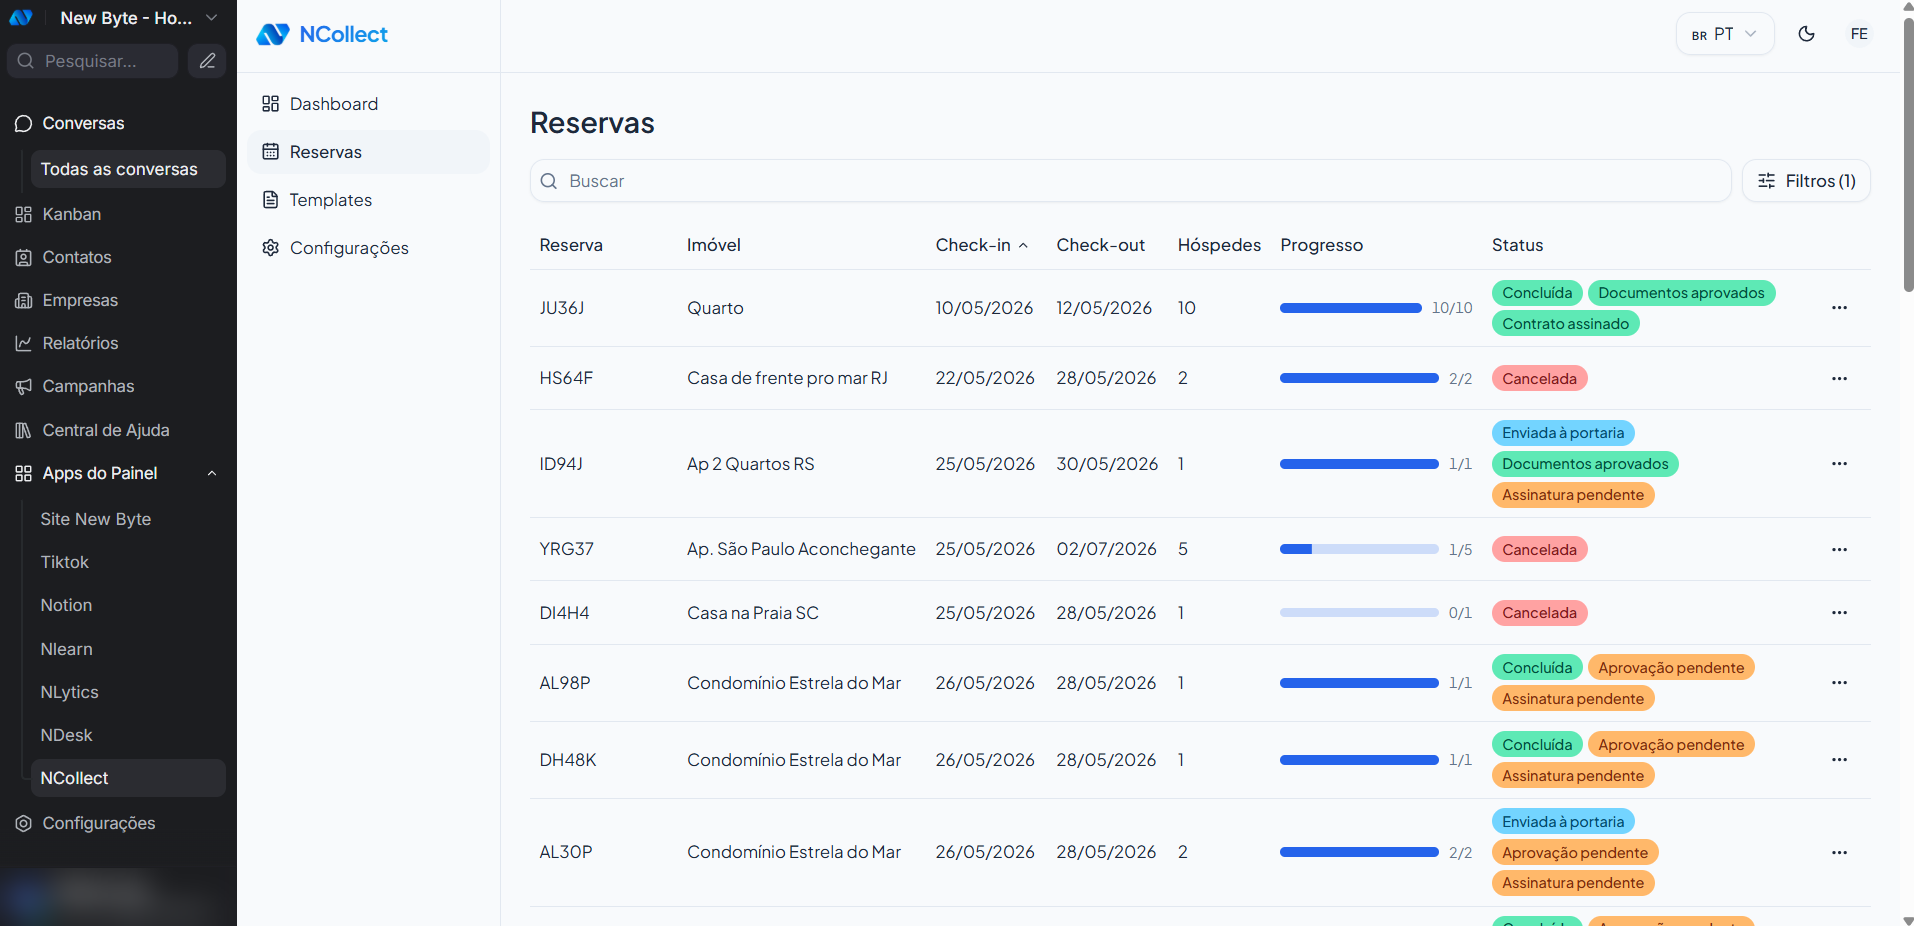Image resolution: width=1914 pixels, height=926 pixels.
Task: Open row actions menu for reservation JU36J
Action: [x=1839, y=308]
